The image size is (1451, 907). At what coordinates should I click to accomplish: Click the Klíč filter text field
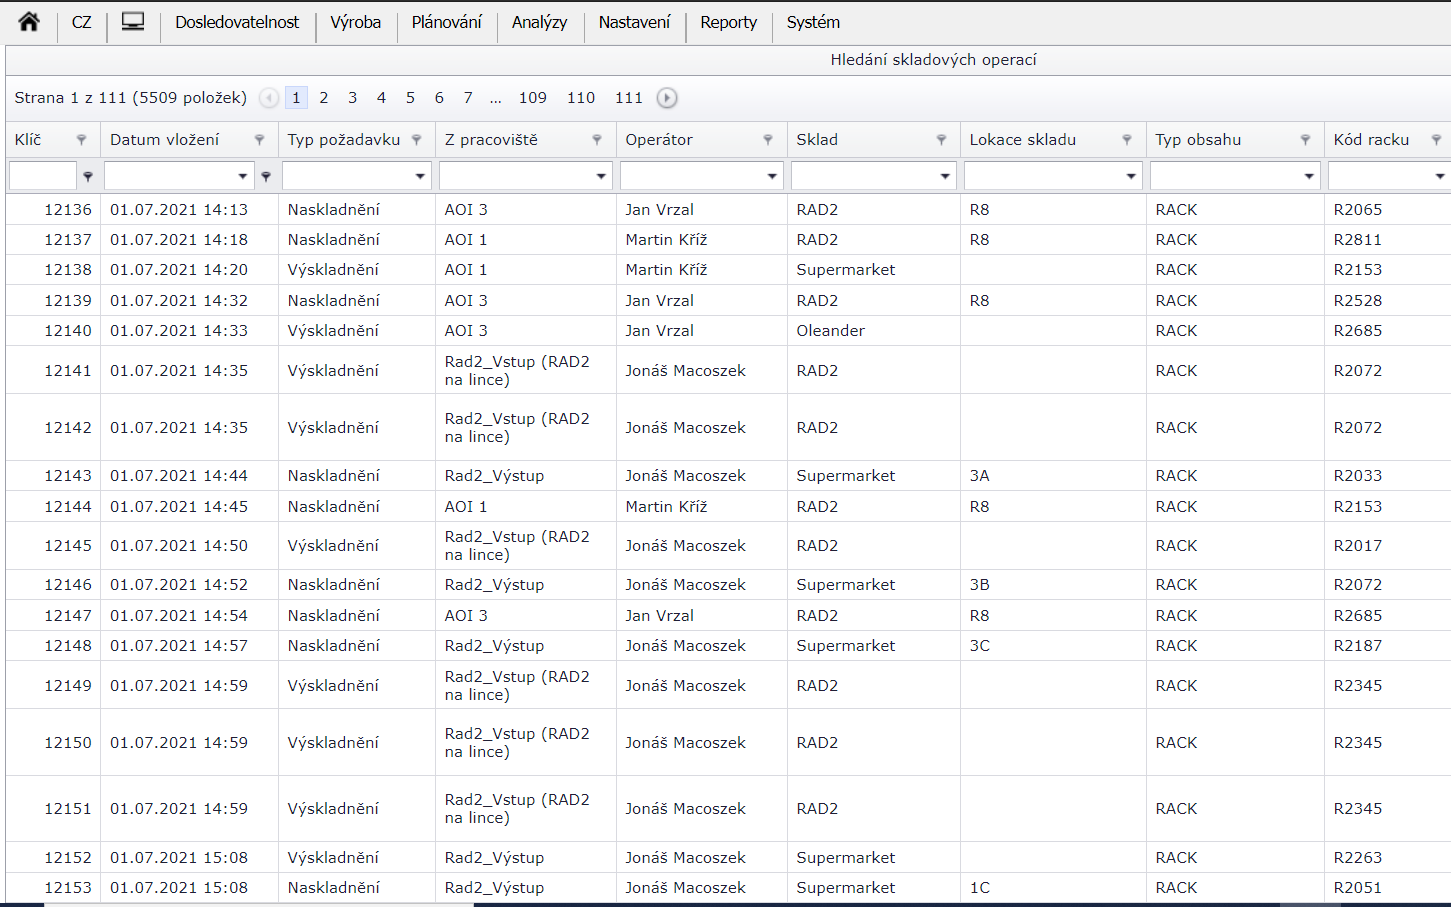coord(43,176)
